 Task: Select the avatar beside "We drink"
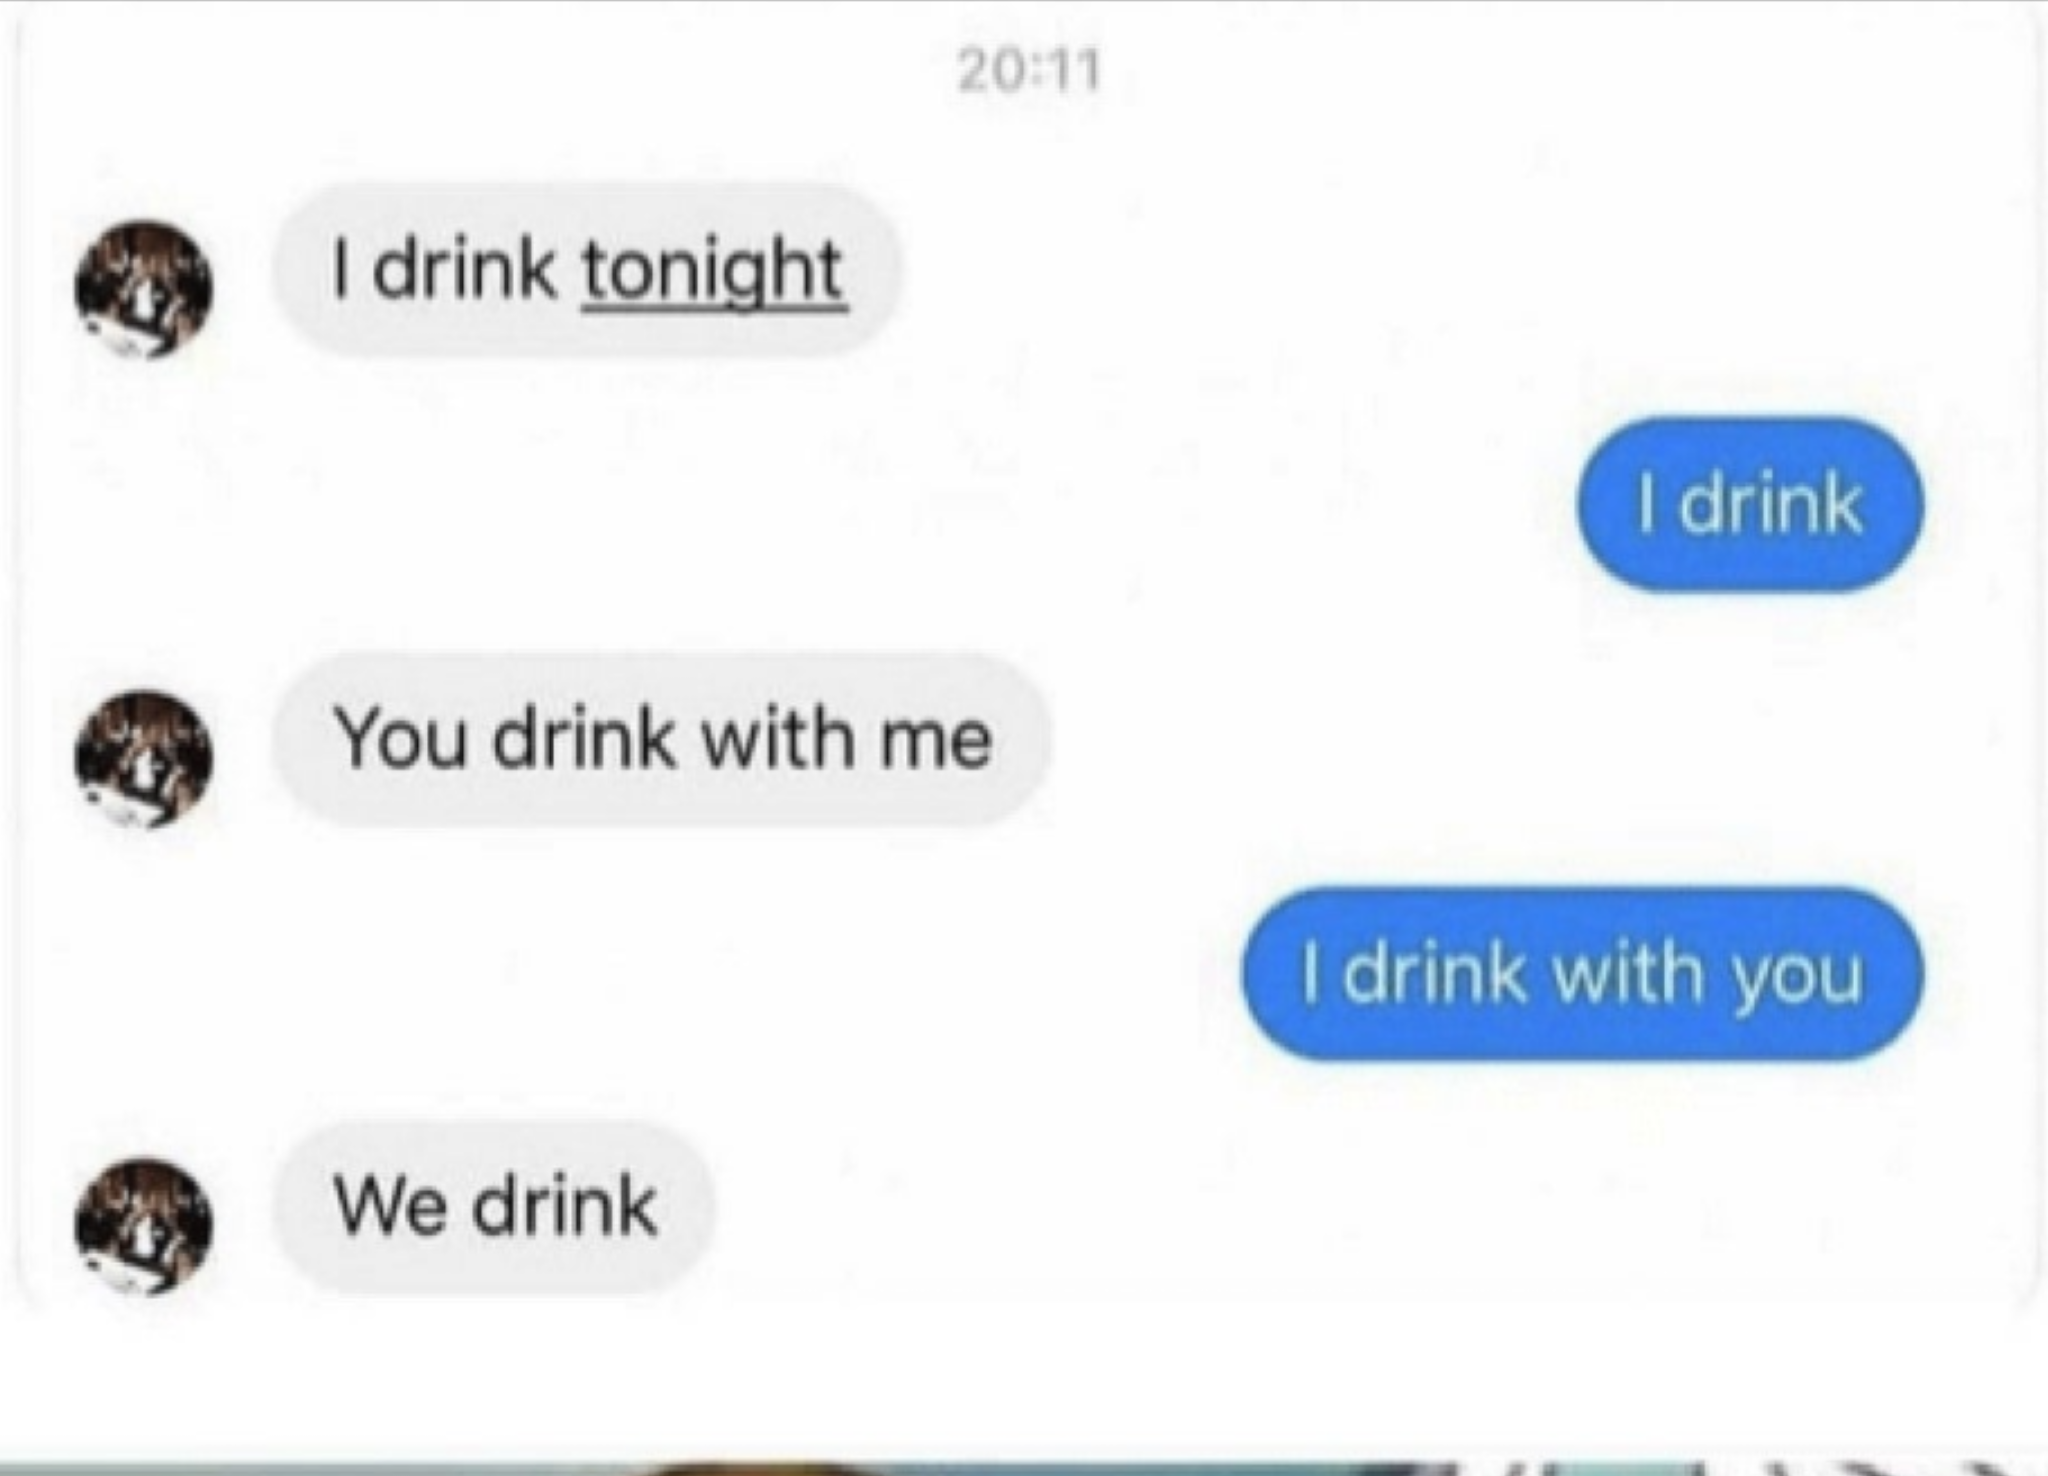point(144,1227)
